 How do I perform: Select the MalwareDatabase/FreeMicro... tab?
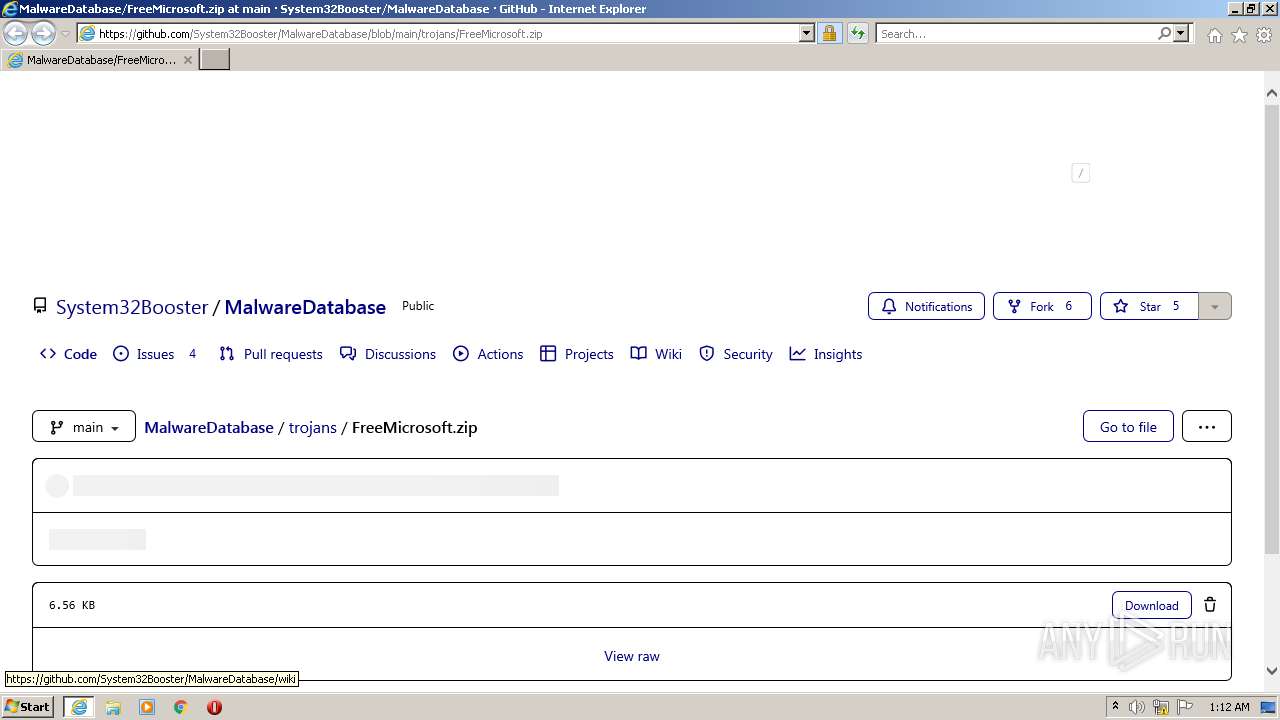tap(100, 60)
